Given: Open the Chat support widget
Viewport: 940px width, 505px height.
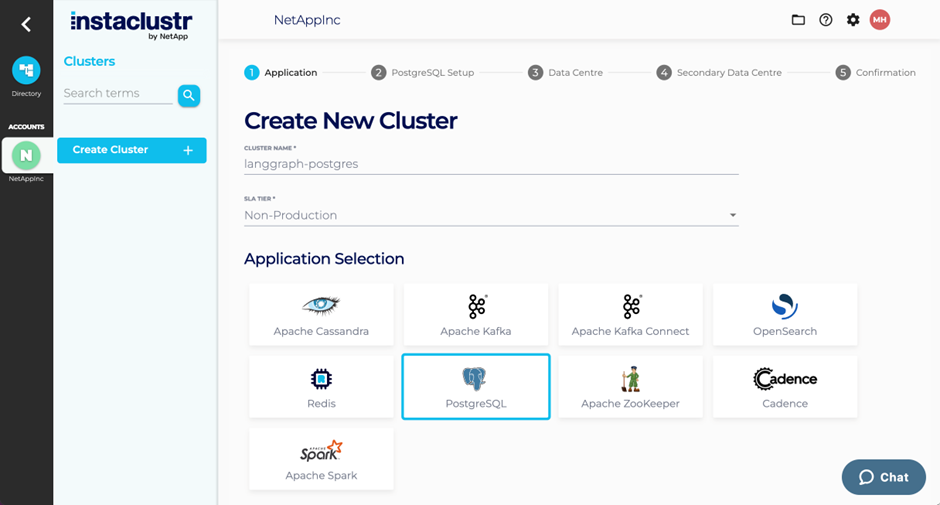Looking at the screenshot, I should pos(884,477).
